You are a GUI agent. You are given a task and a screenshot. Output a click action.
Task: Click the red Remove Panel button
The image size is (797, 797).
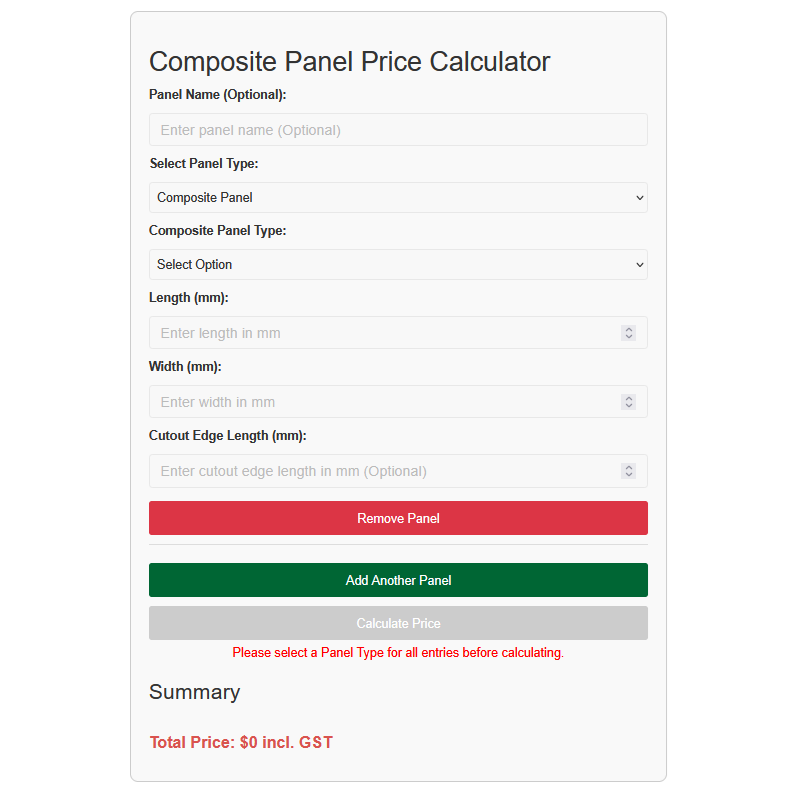click(x=398, y=518)
